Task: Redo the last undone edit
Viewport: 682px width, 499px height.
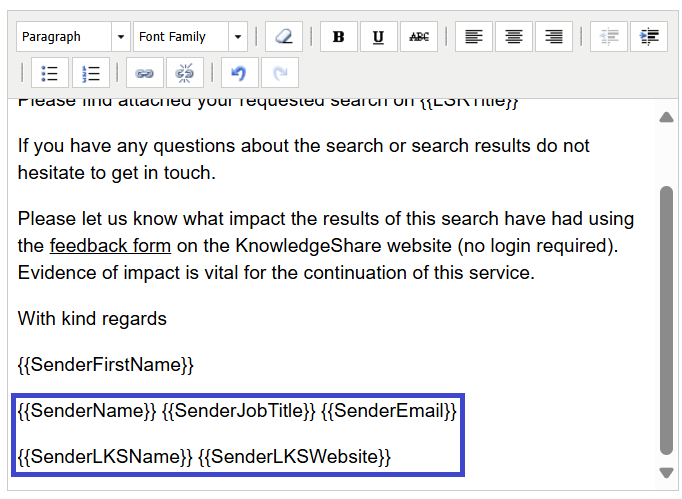Action: [280, 73]
